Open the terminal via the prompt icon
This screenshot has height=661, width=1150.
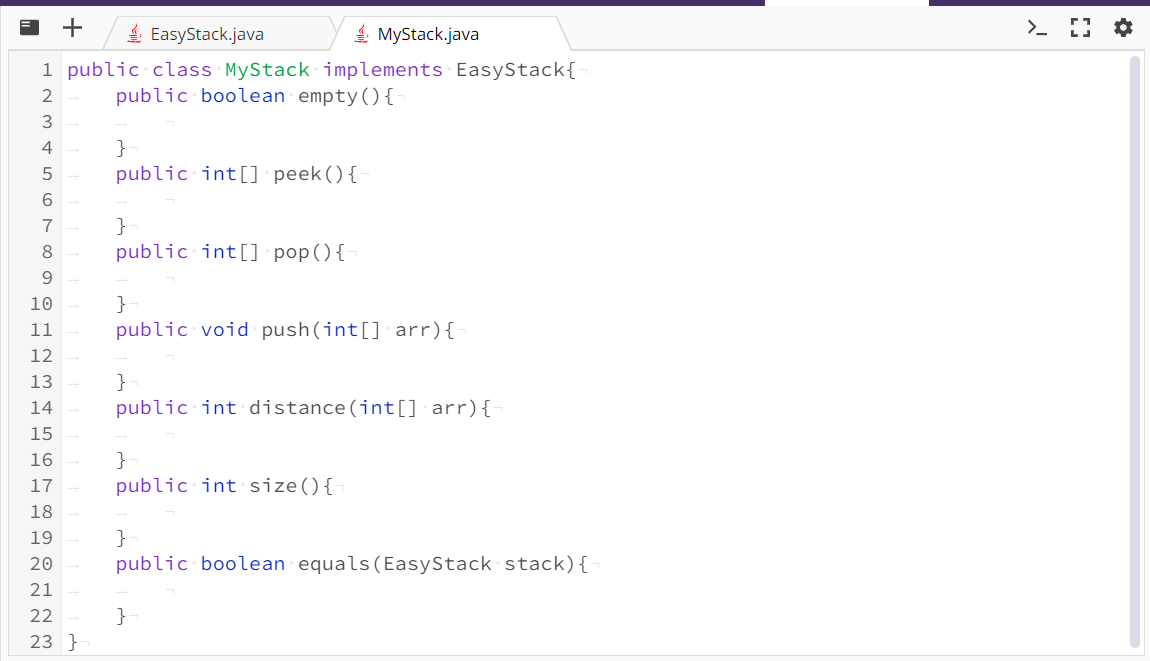[x=1038, y=28]
